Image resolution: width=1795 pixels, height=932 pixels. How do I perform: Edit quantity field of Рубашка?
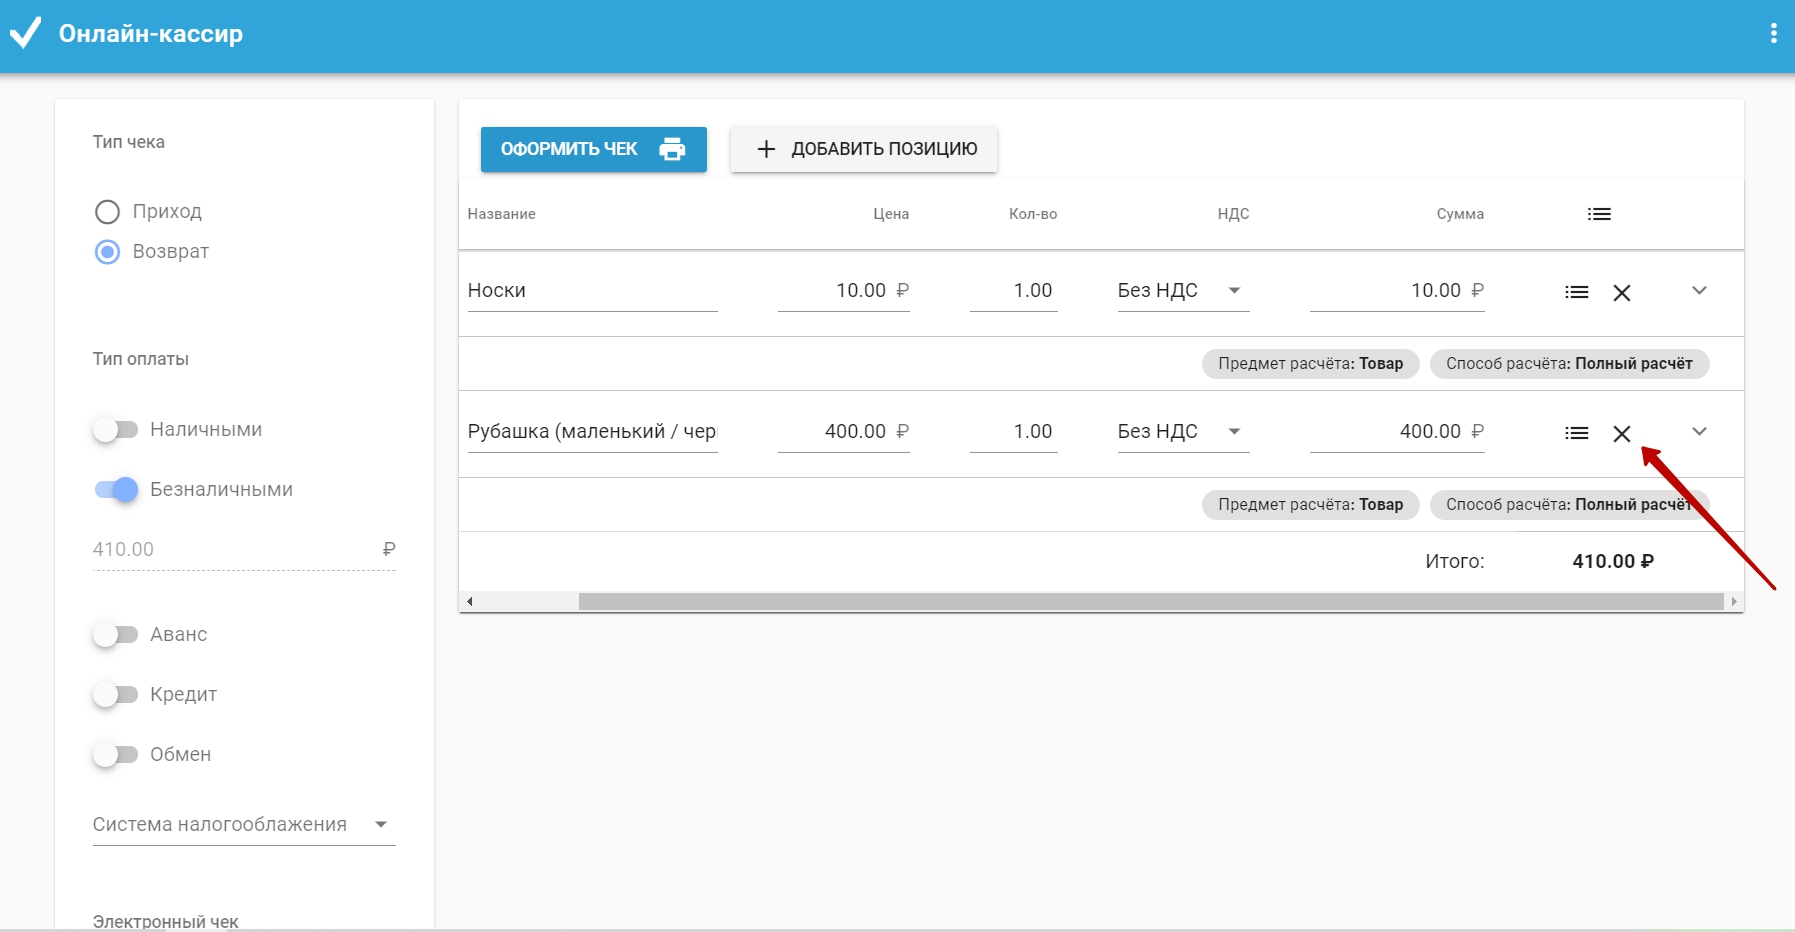[1014, 432]
